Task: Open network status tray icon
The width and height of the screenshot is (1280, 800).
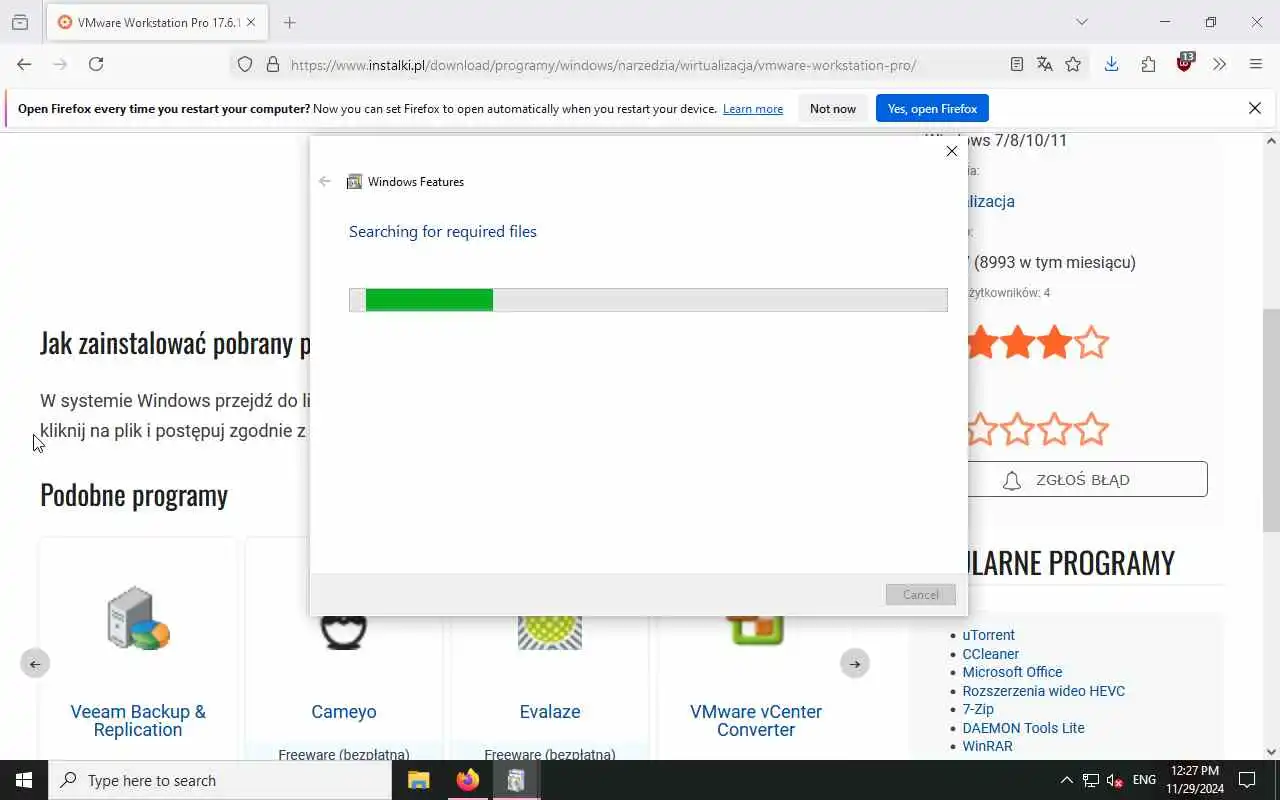Action: [x=1091, y=780]
